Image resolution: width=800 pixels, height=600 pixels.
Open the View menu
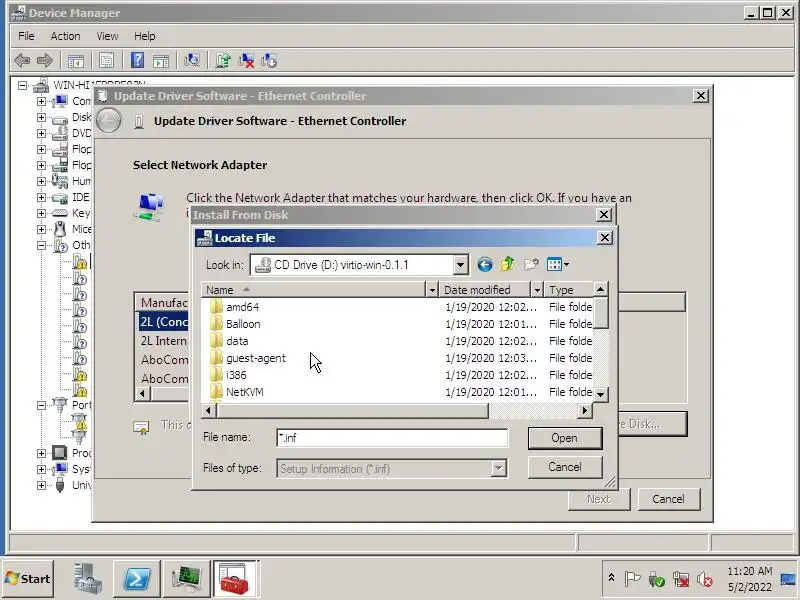click(x=107, y=36)
